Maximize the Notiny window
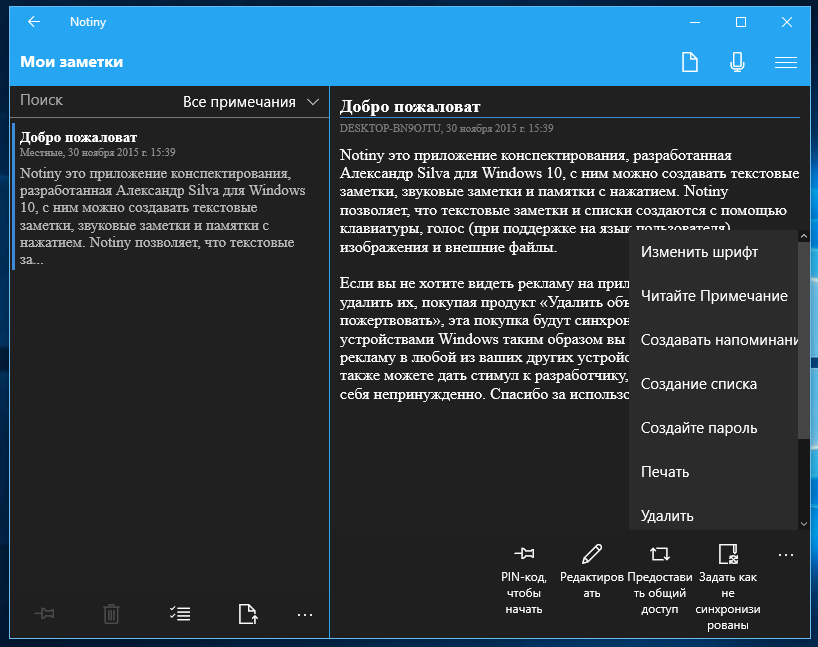Screen dimensions: 818x647 [741, 22]
